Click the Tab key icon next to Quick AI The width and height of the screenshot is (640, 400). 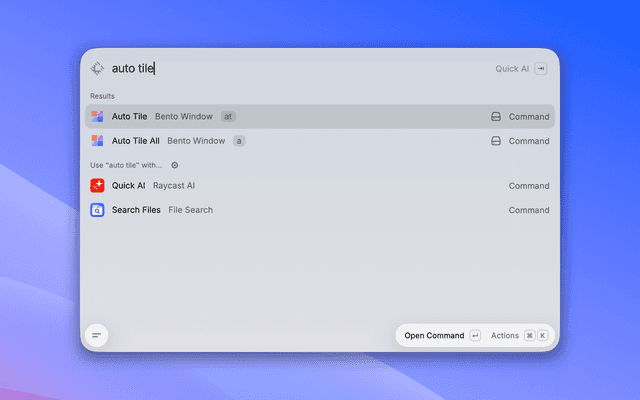(x=541, y=69)
